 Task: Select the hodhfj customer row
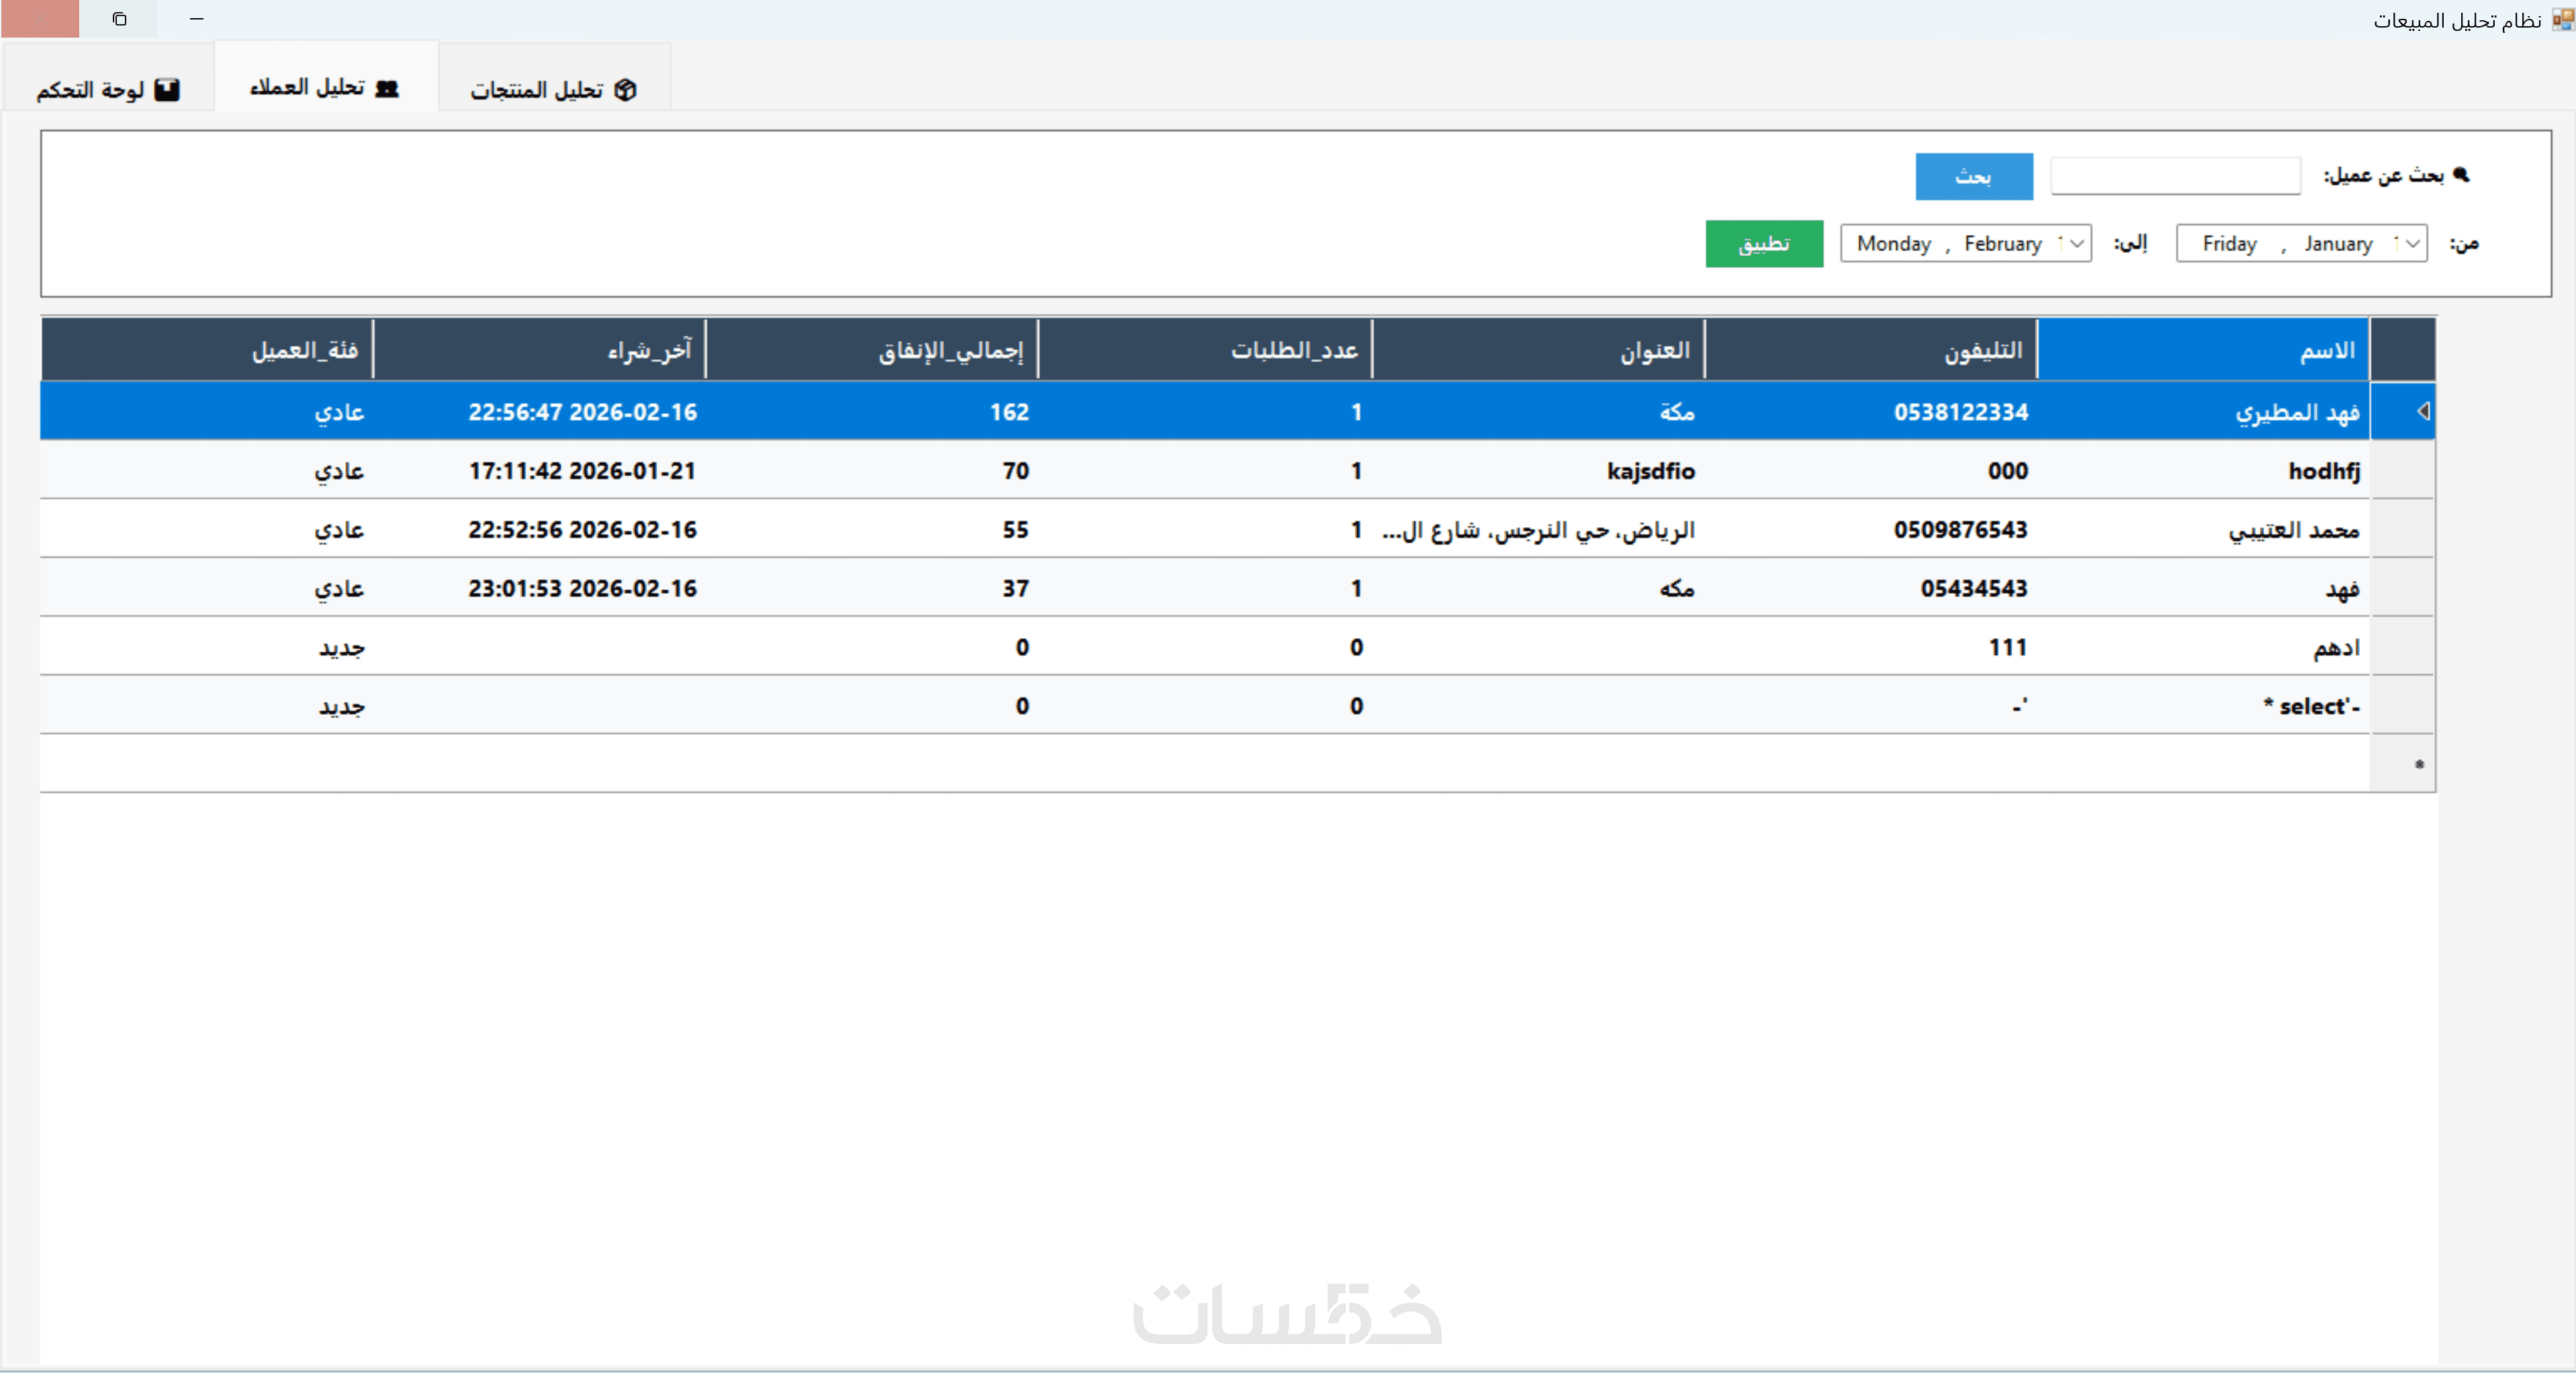[x=2323, y=471]
